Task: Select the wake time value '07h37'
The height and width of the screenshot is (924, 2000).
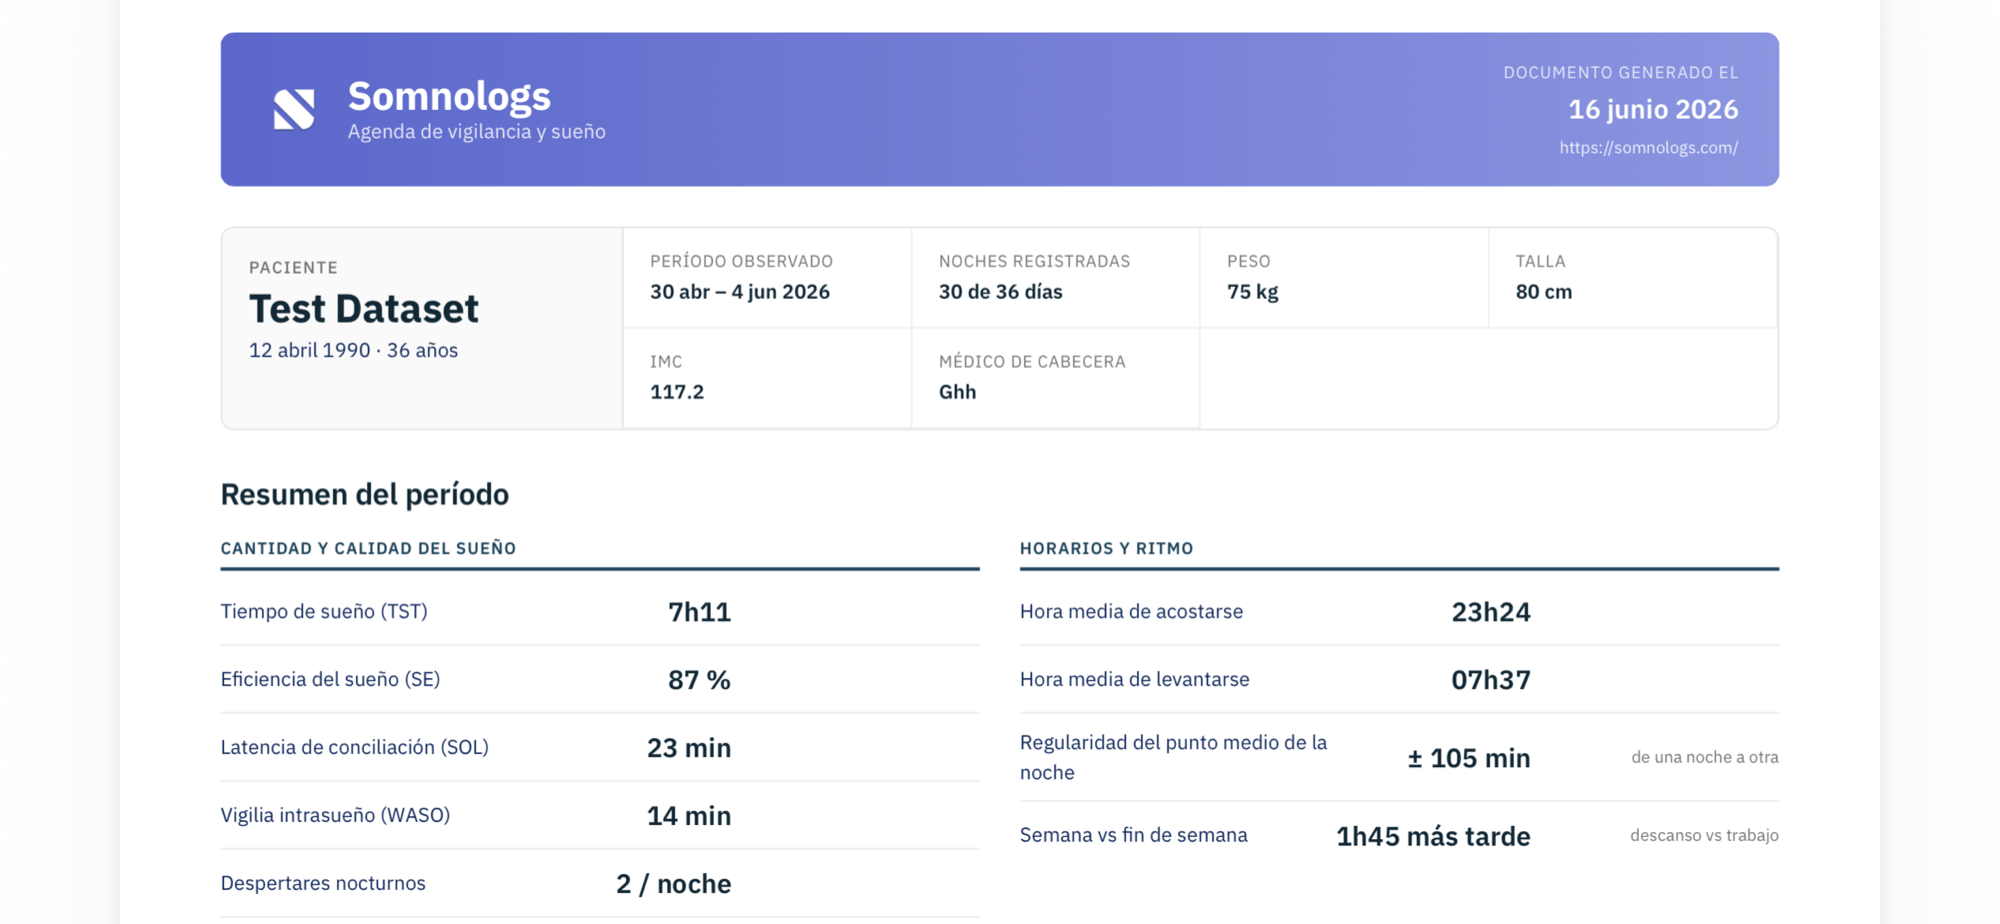Action: click(1490, 680)
